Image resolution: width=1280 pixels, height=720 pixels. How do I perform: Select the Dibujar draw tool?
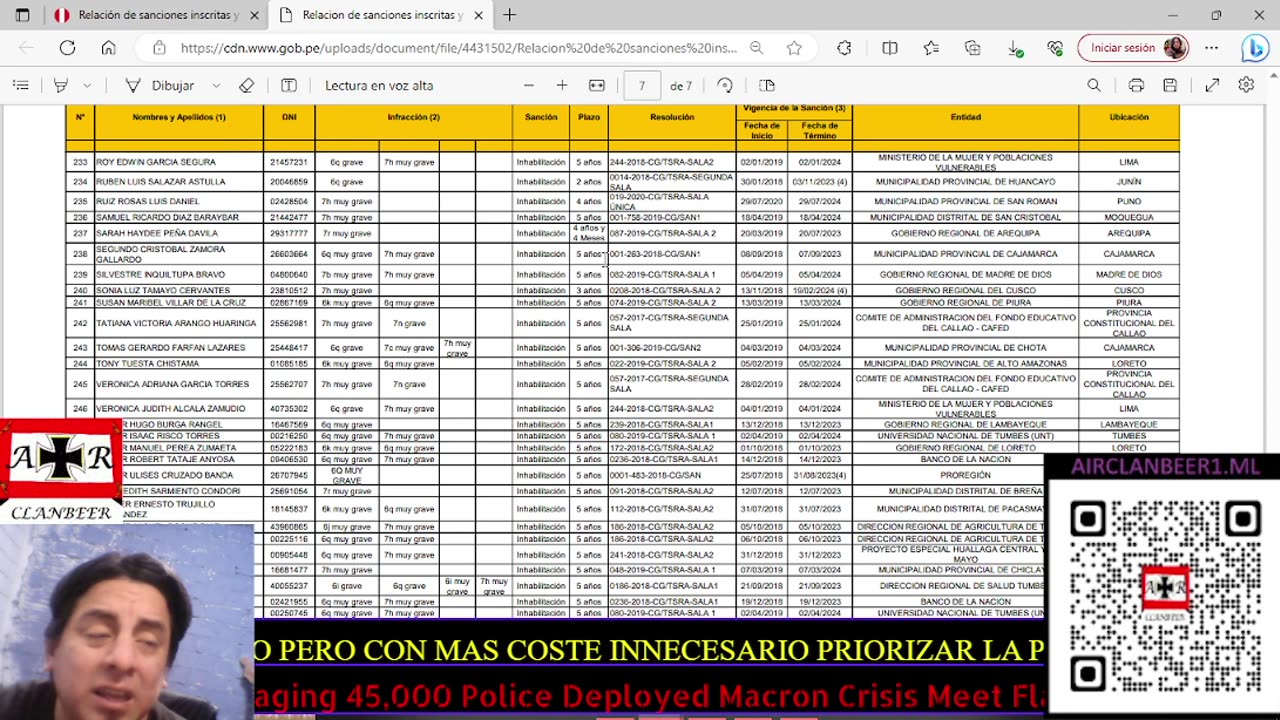(159, 86)
